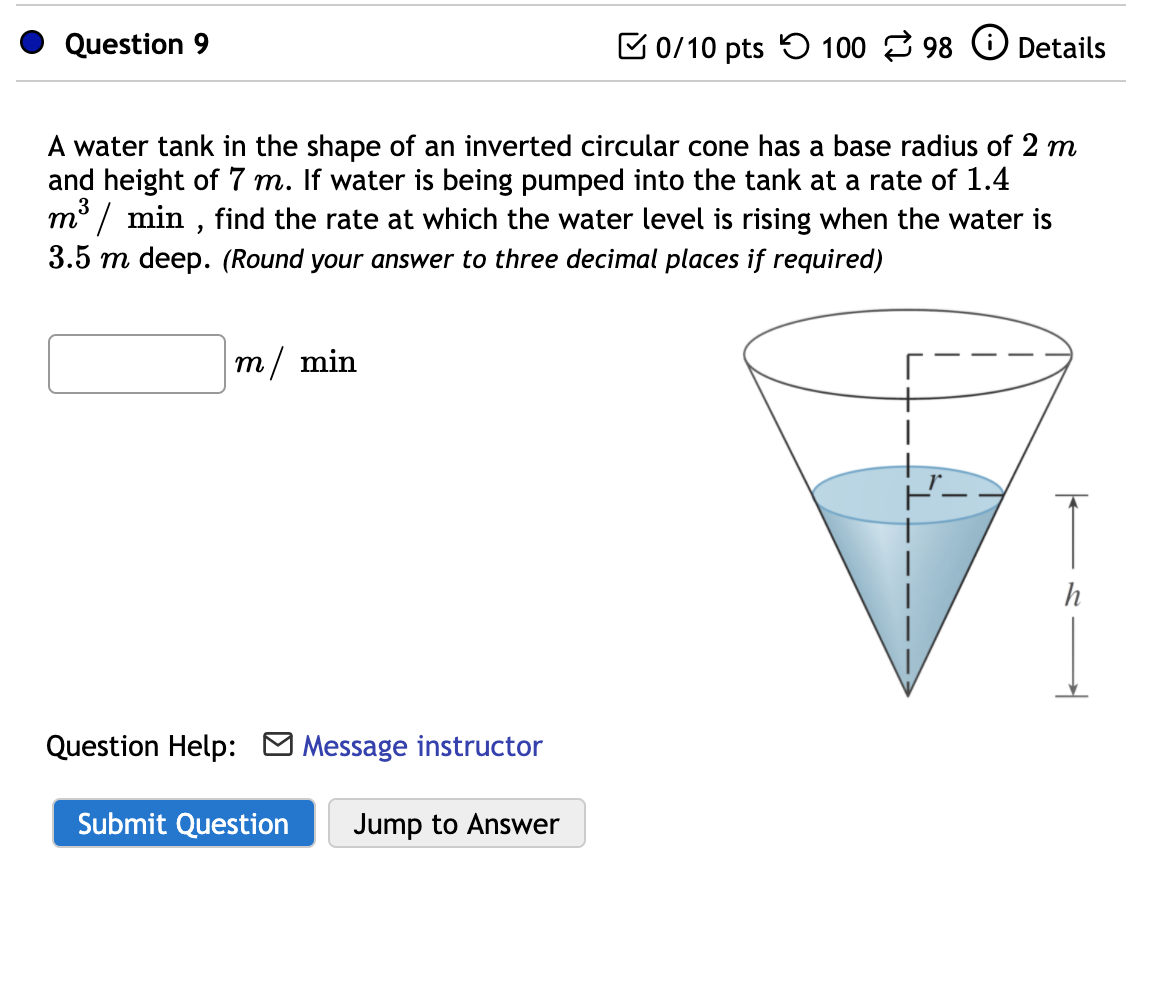Viewport: 1154px width, 982px height.
Task: Click the blue dot beside Question 9
Action: [31, 43]
